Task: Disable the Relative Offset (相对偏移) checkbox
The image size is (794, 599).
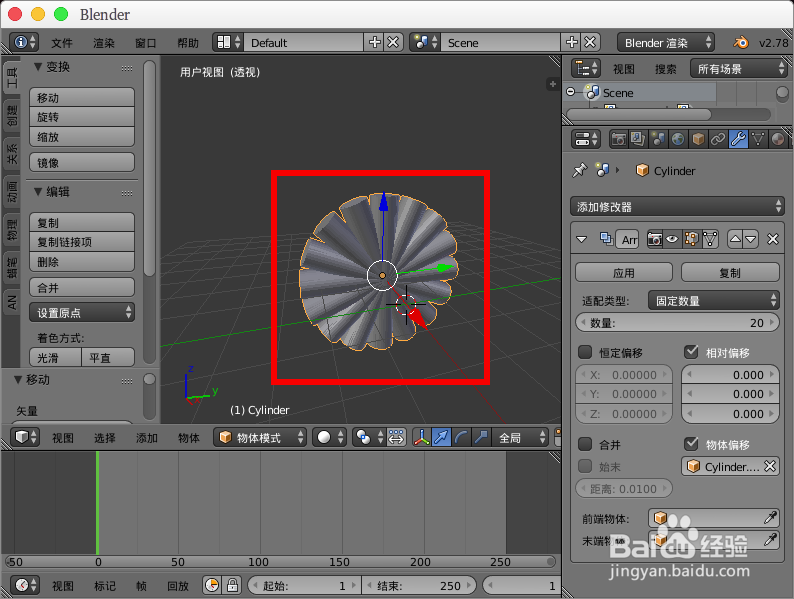Action: coord(691,352)
